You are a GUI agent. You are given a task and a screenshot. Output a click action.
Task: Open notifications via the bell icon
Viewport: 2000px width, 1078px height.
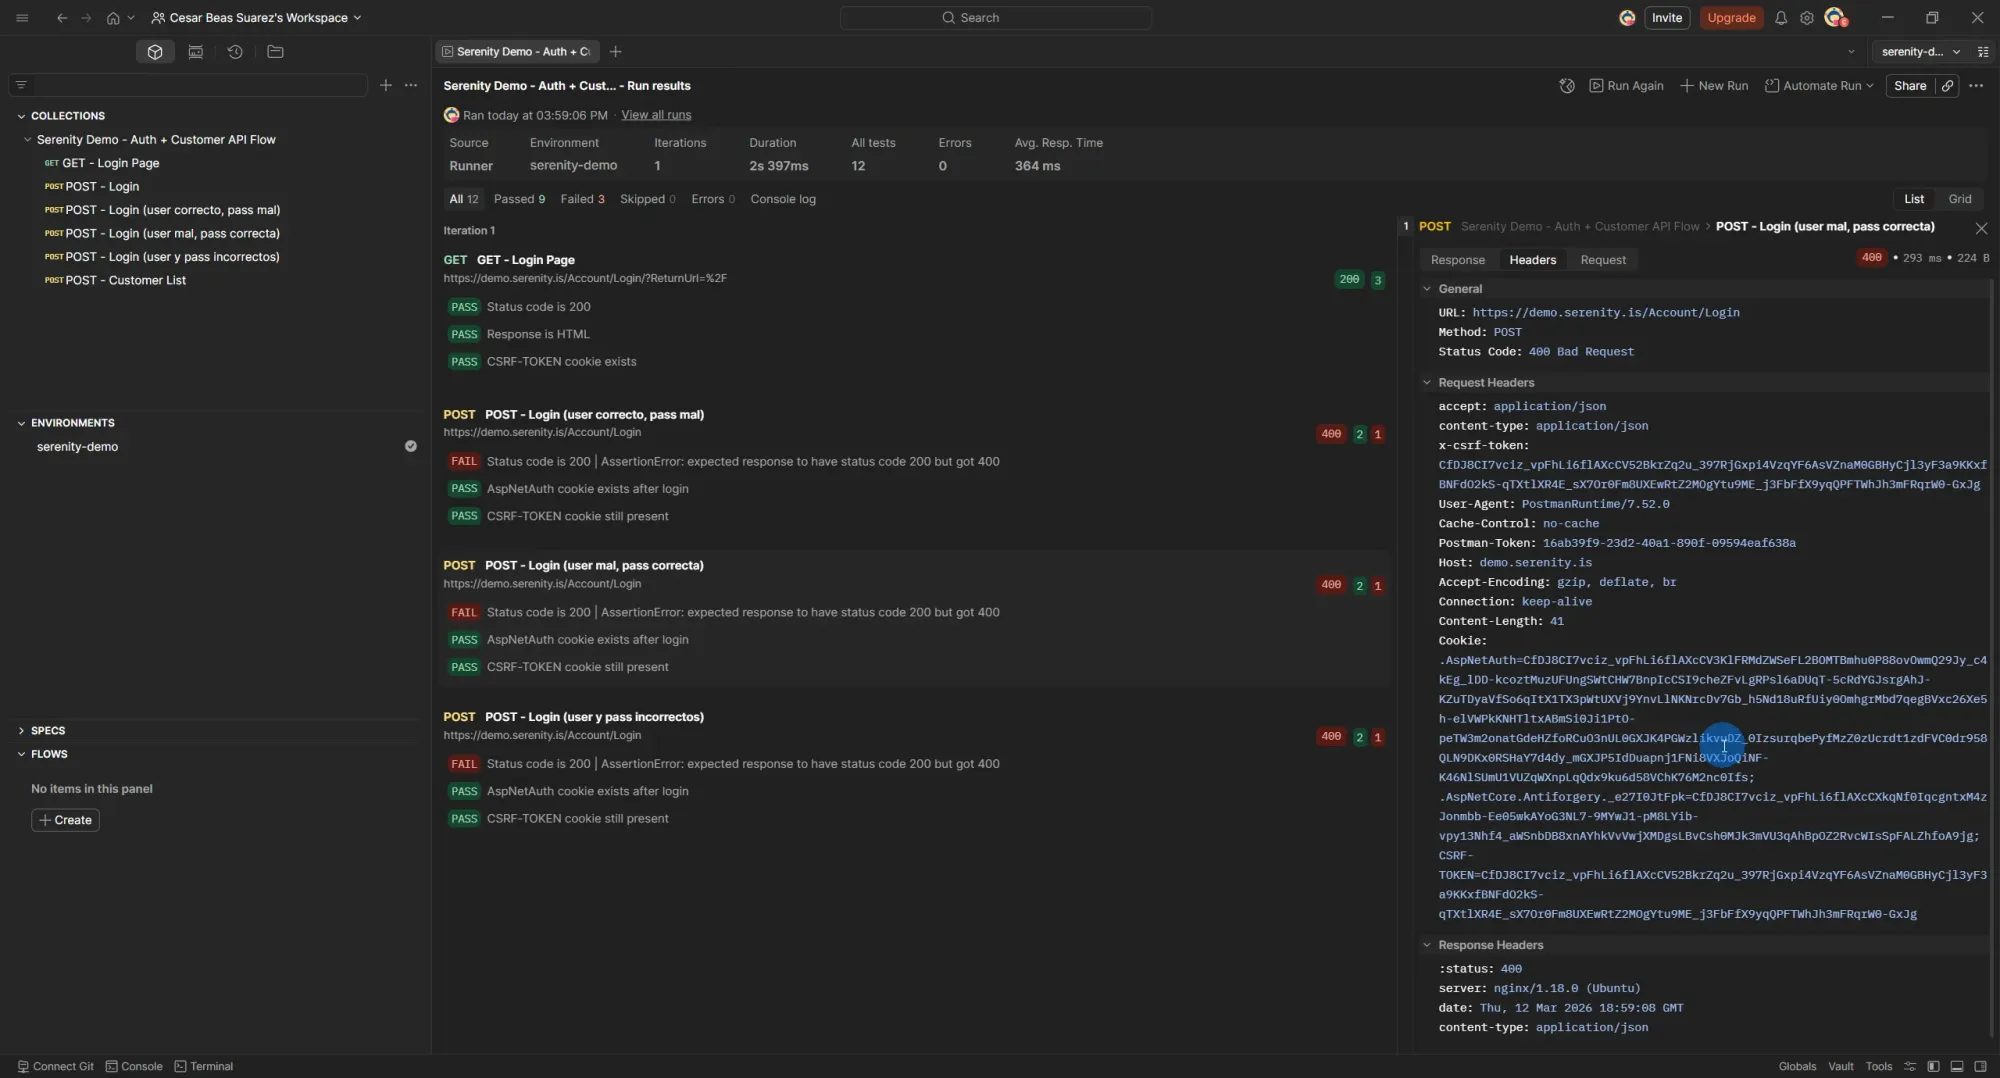click(1781, 17)
